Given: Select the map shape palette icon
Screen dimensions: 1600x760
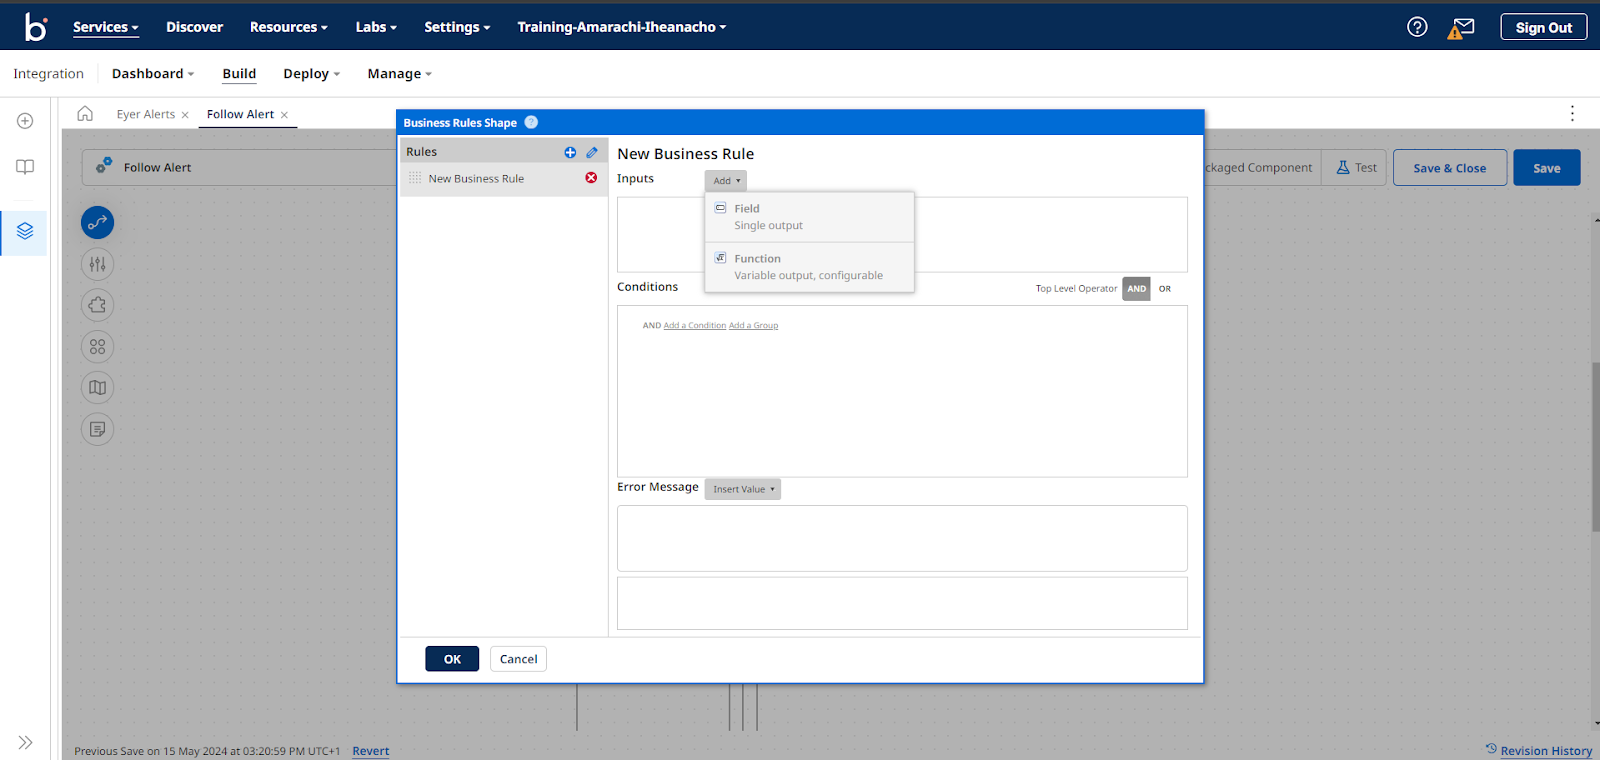Looking at the screenshot, I should (97, 388).
